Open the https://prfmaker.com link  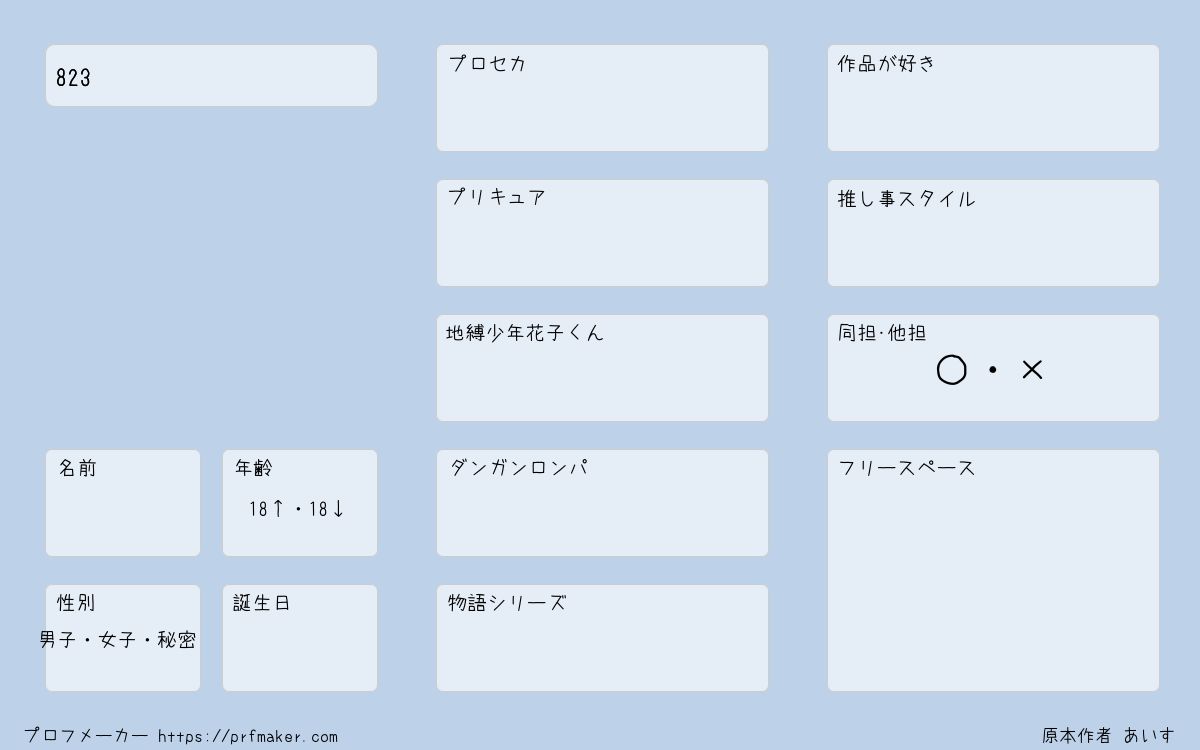(248, 737)
